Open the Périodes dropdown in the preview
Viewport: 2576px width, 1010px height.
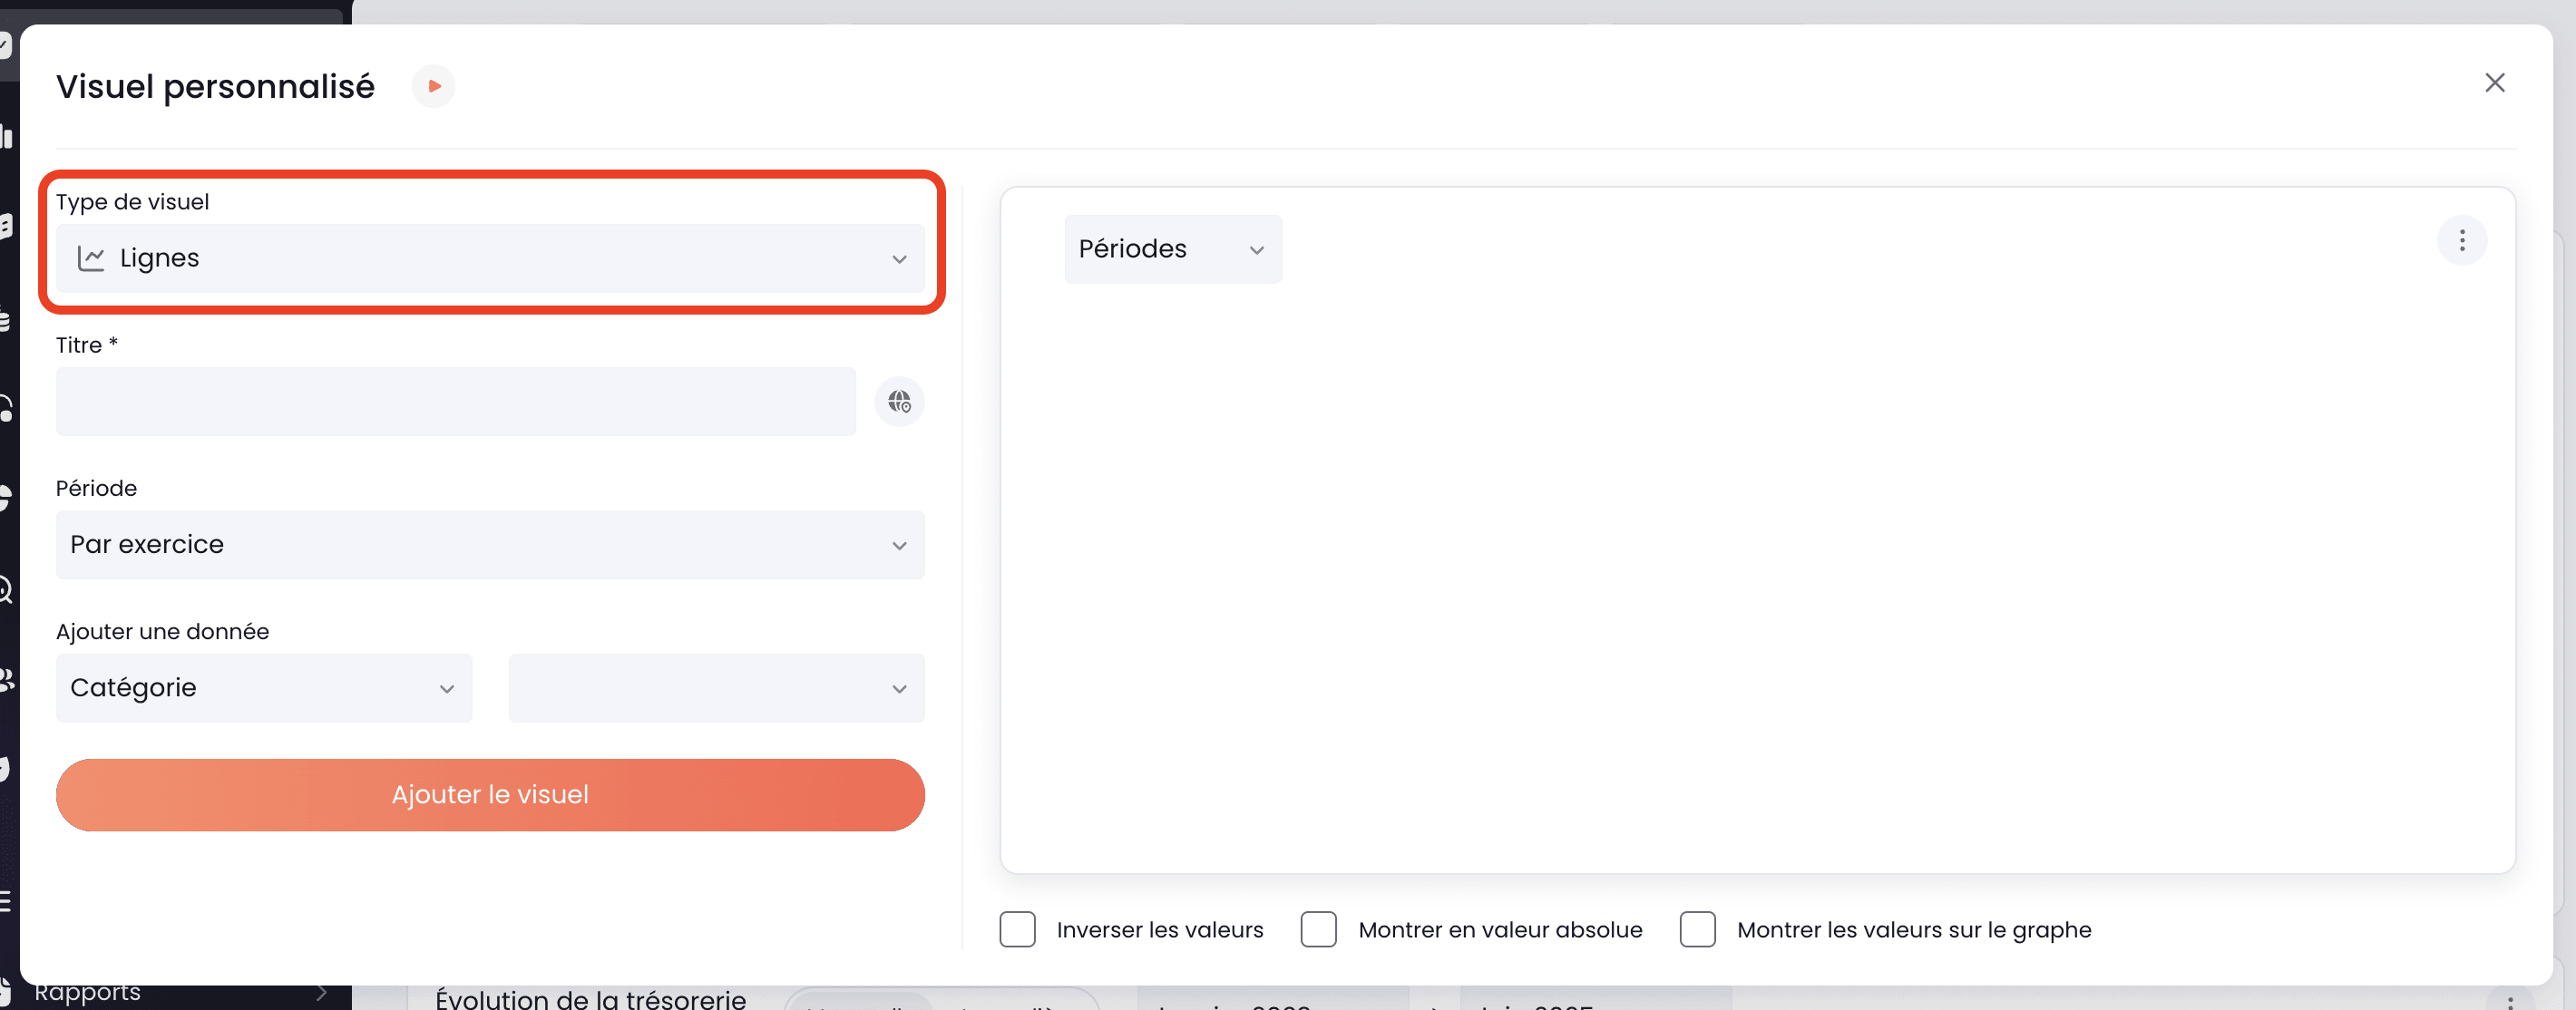[x=1173, y=249]
